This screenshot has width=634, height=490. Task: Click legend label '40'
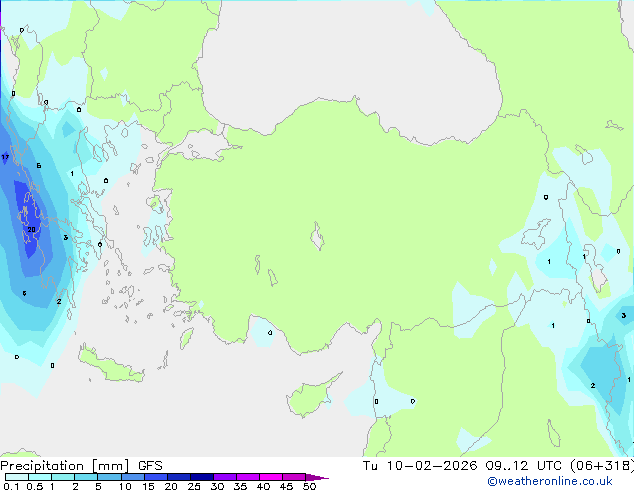coord(263,486)
